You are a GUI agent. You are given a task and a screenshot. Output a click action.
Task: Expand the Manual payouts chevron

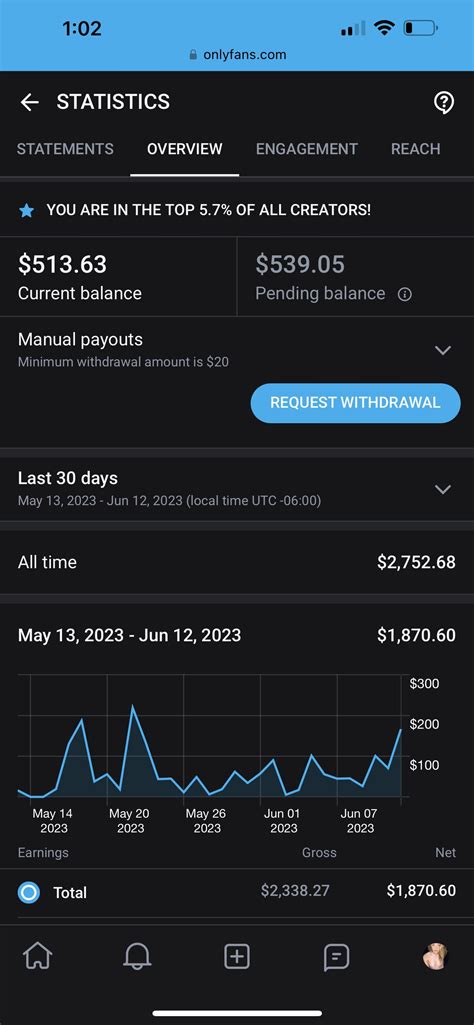coord(443,350)
